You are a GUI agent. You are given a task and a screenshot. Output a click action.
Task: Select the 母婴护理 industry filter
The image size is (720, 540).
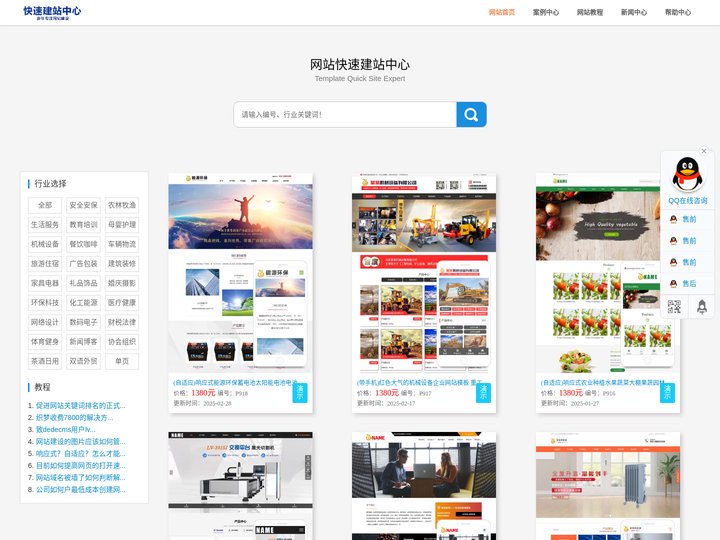click(122, 225)
